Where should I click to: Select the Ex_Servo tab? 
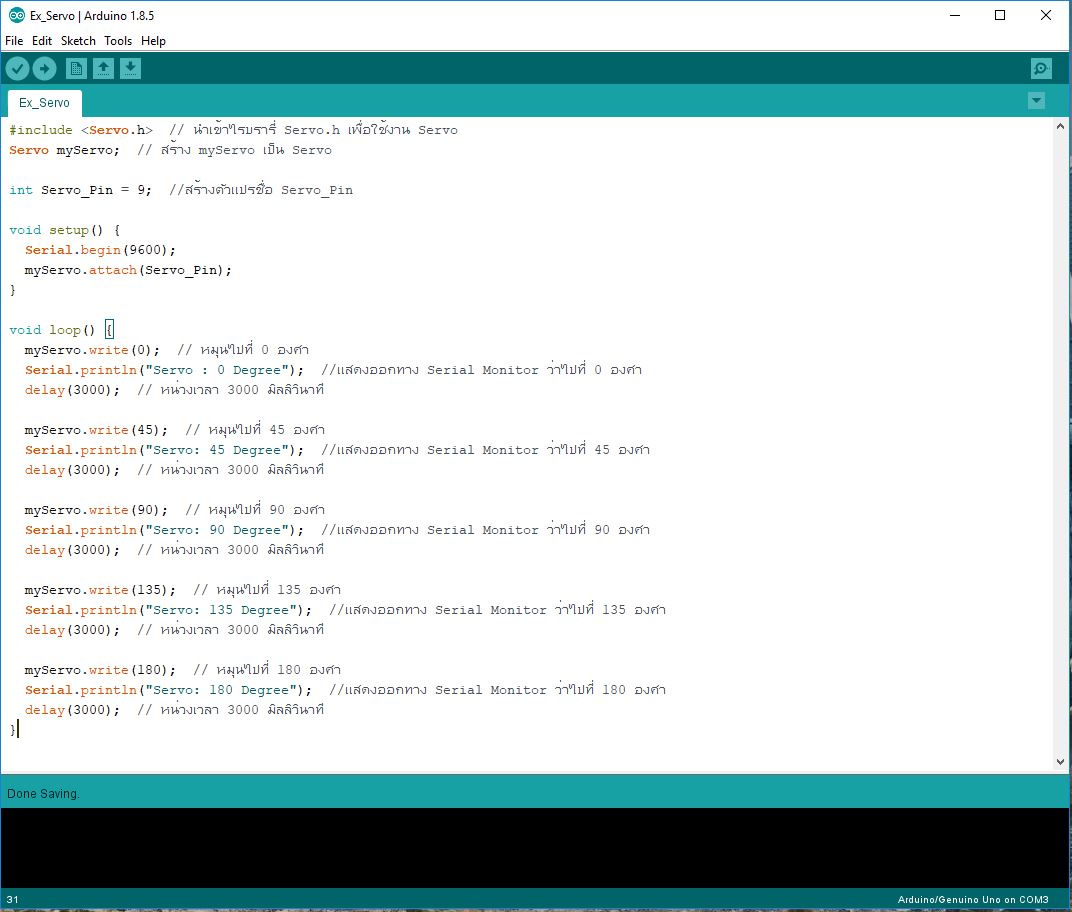coord(45,103)
